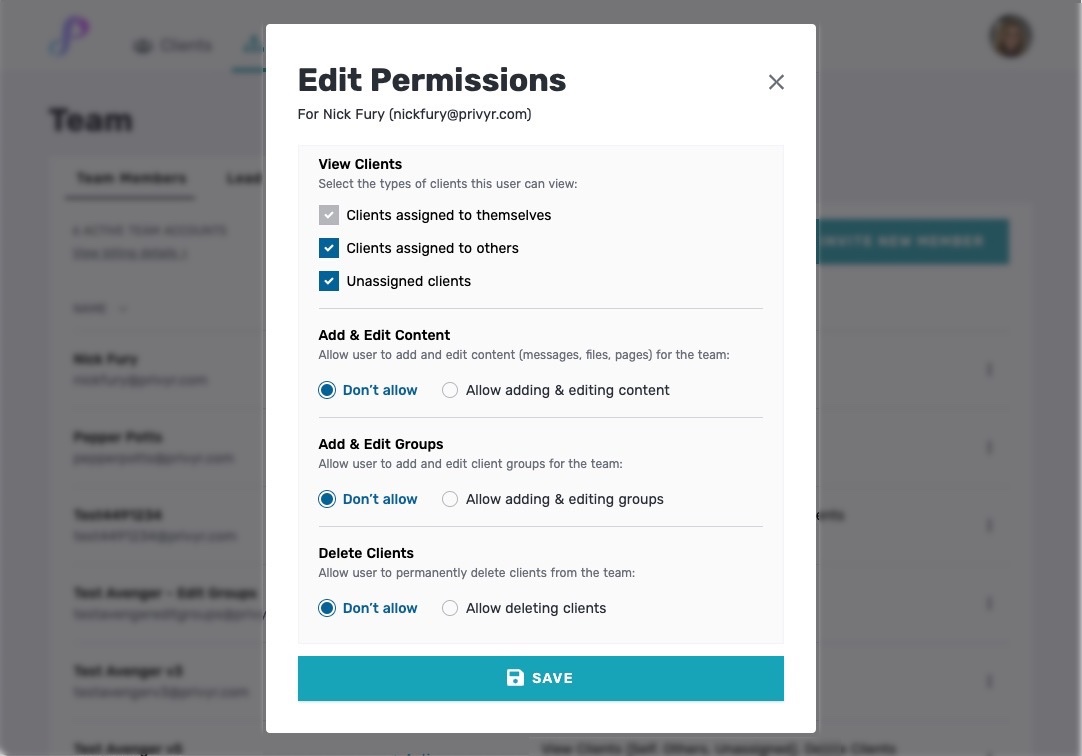Click the save disk icon in SAVE button
Image resolution: width=1082 pixels, height=756 pixels.
click(x=513, y=677)
